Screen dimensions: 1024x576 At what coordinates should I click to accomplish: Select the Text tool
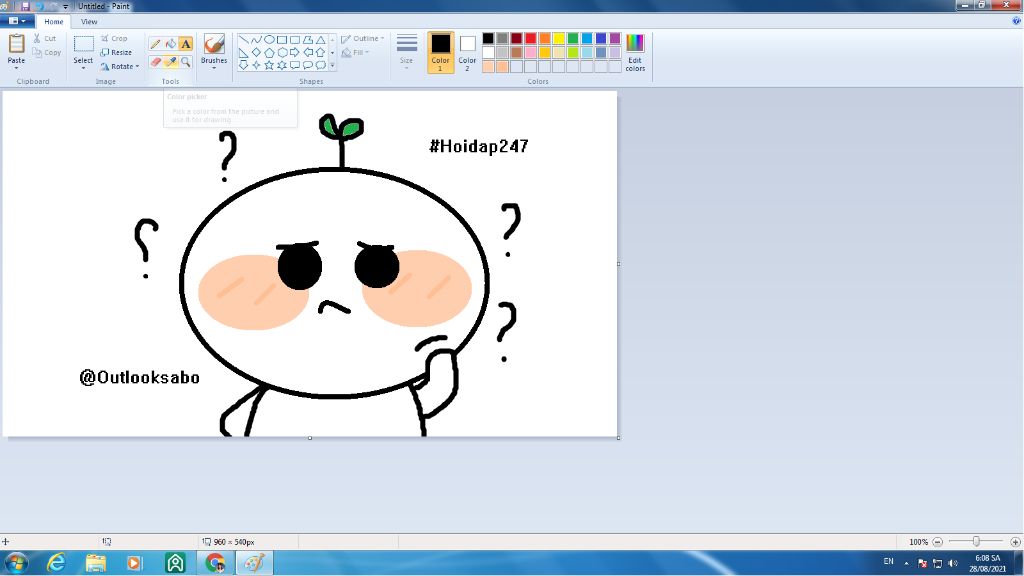(x=185, y=44)
